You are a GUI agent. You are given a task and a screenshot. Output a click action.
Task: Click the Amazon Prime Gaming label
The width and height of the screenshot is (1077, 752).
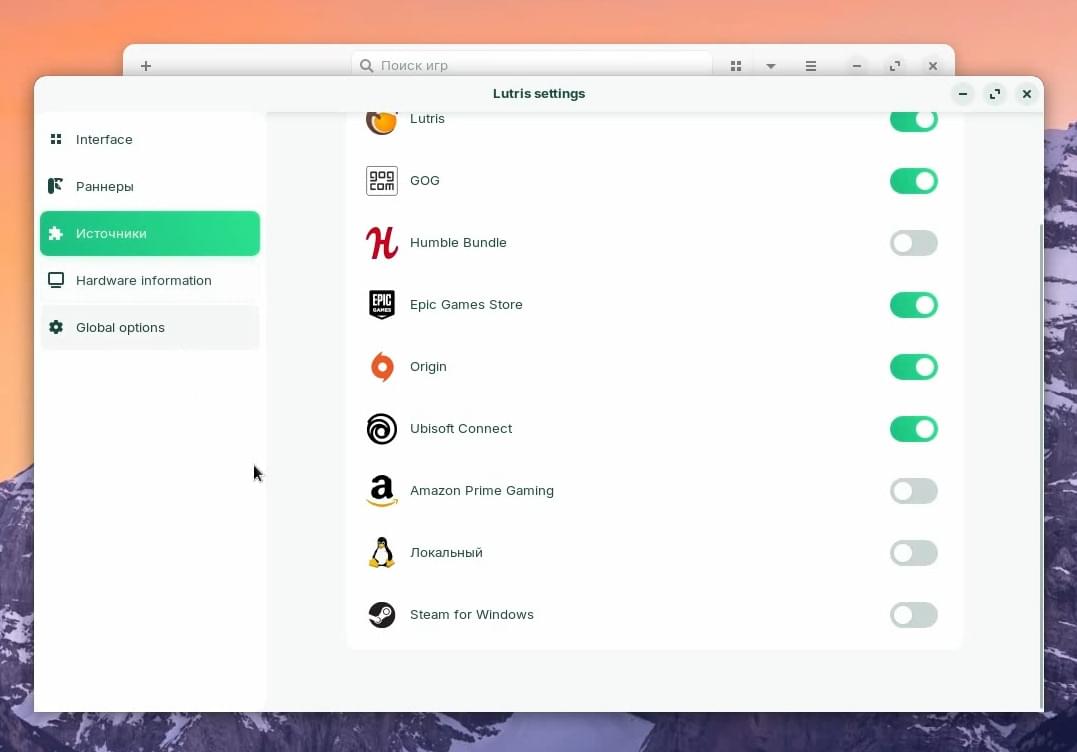[481, 490]
